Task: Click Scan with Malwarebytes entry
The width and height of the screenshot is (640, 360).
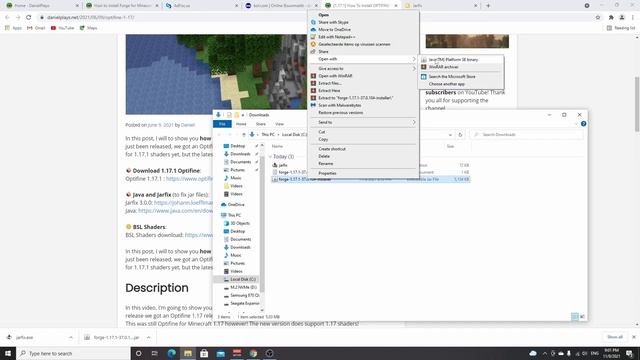Action: tap(340, 105)
